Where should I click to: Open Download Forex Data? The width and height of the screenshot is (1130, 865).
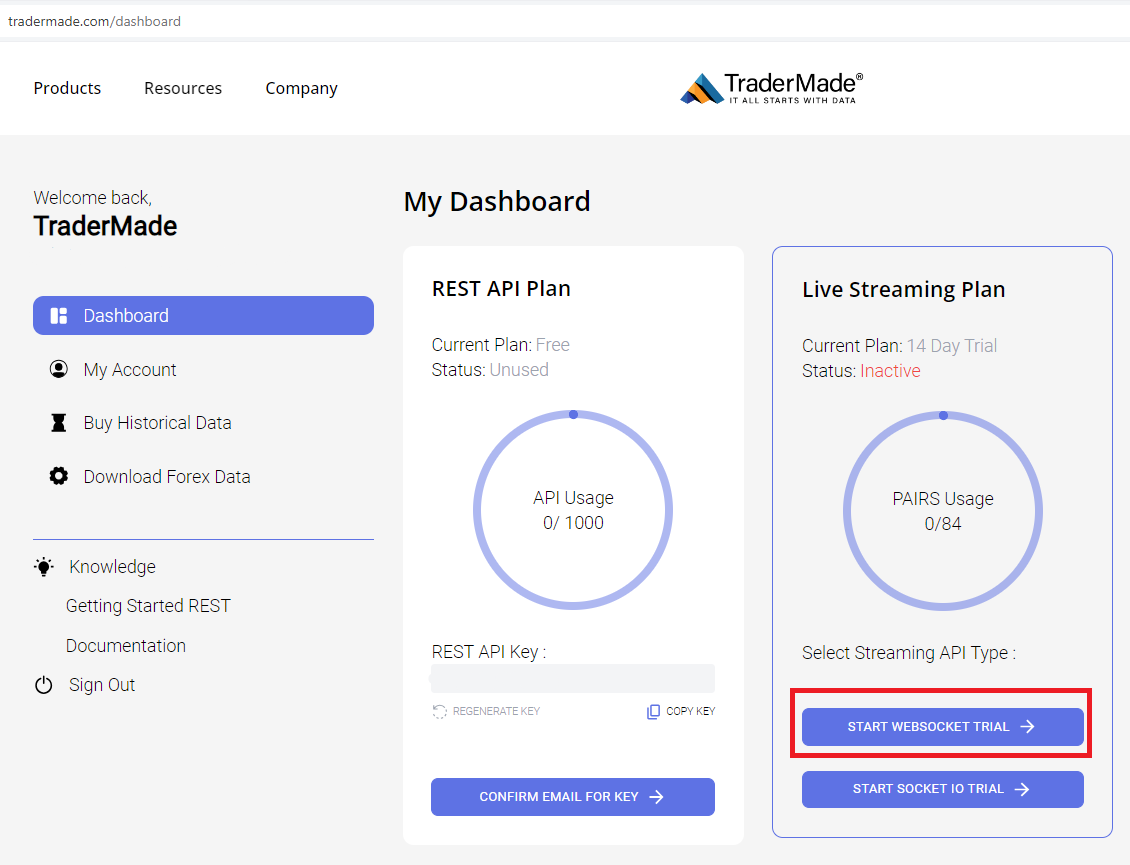click(x=166, y=476)
